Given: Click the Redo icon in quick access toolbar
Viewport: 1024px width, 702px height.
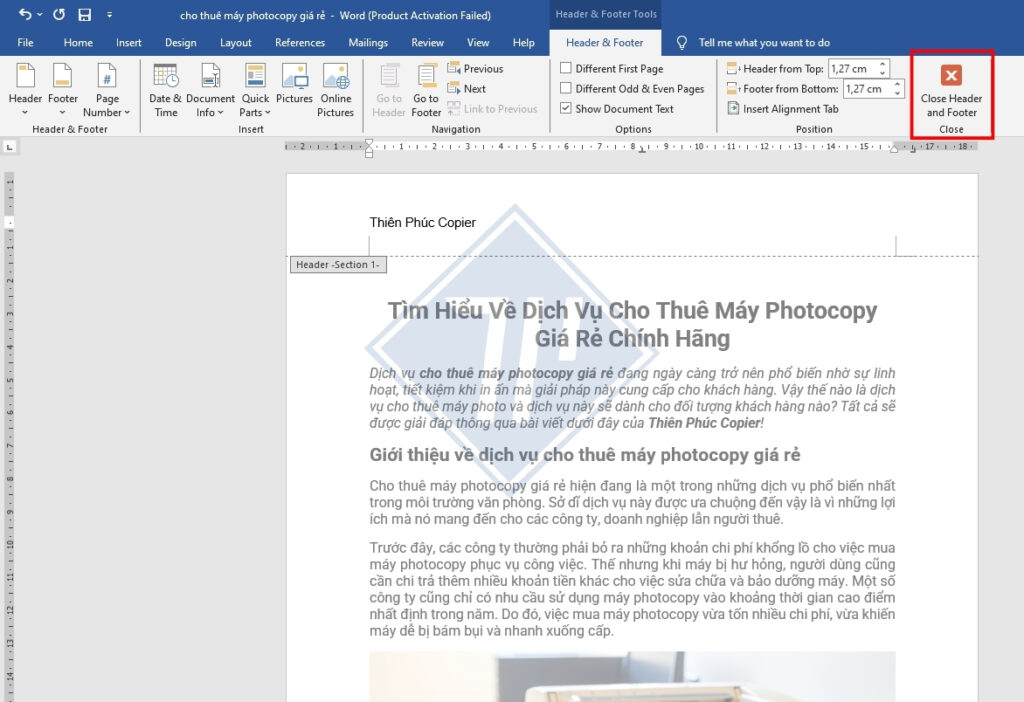Looking at the screenshot, I should [59, 14].
